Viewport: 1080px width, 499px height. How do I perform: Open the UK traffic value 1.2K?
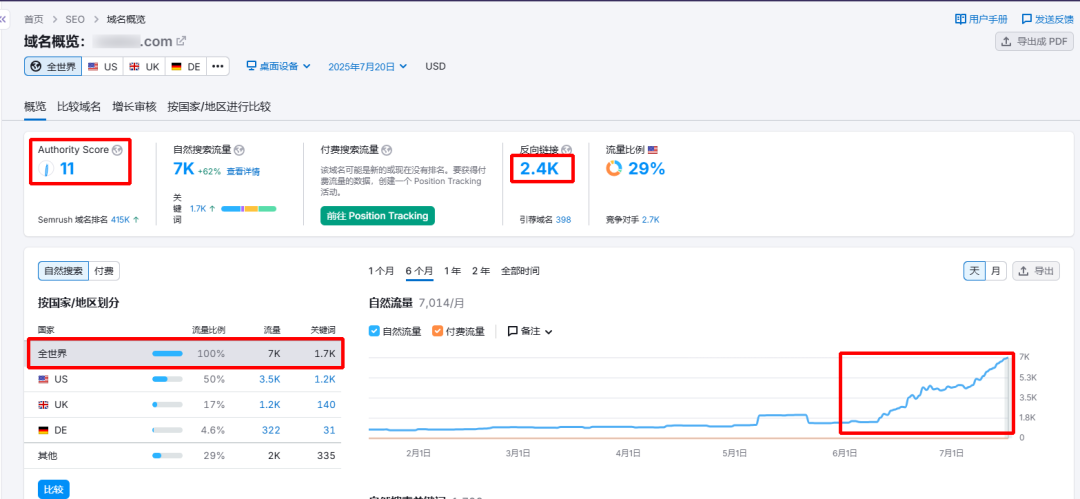[x=269, y=405]
